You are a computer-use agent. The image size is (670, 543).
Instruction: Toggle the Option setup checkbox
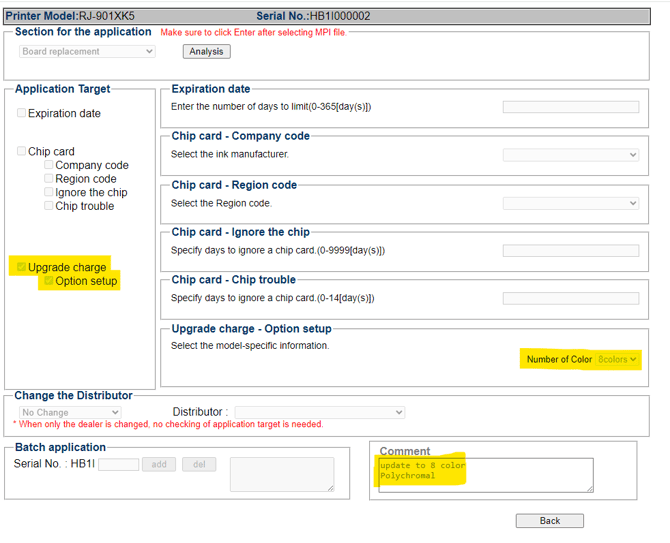click(48, 281)
